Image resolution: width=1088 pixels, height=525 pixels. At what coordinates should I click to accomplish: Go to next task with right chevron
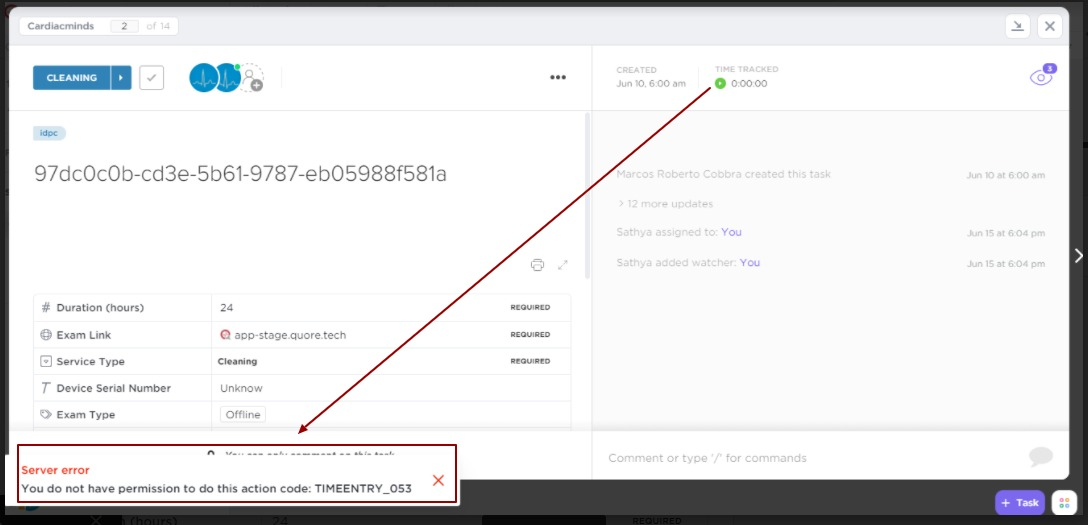[x=1078, y=256]
